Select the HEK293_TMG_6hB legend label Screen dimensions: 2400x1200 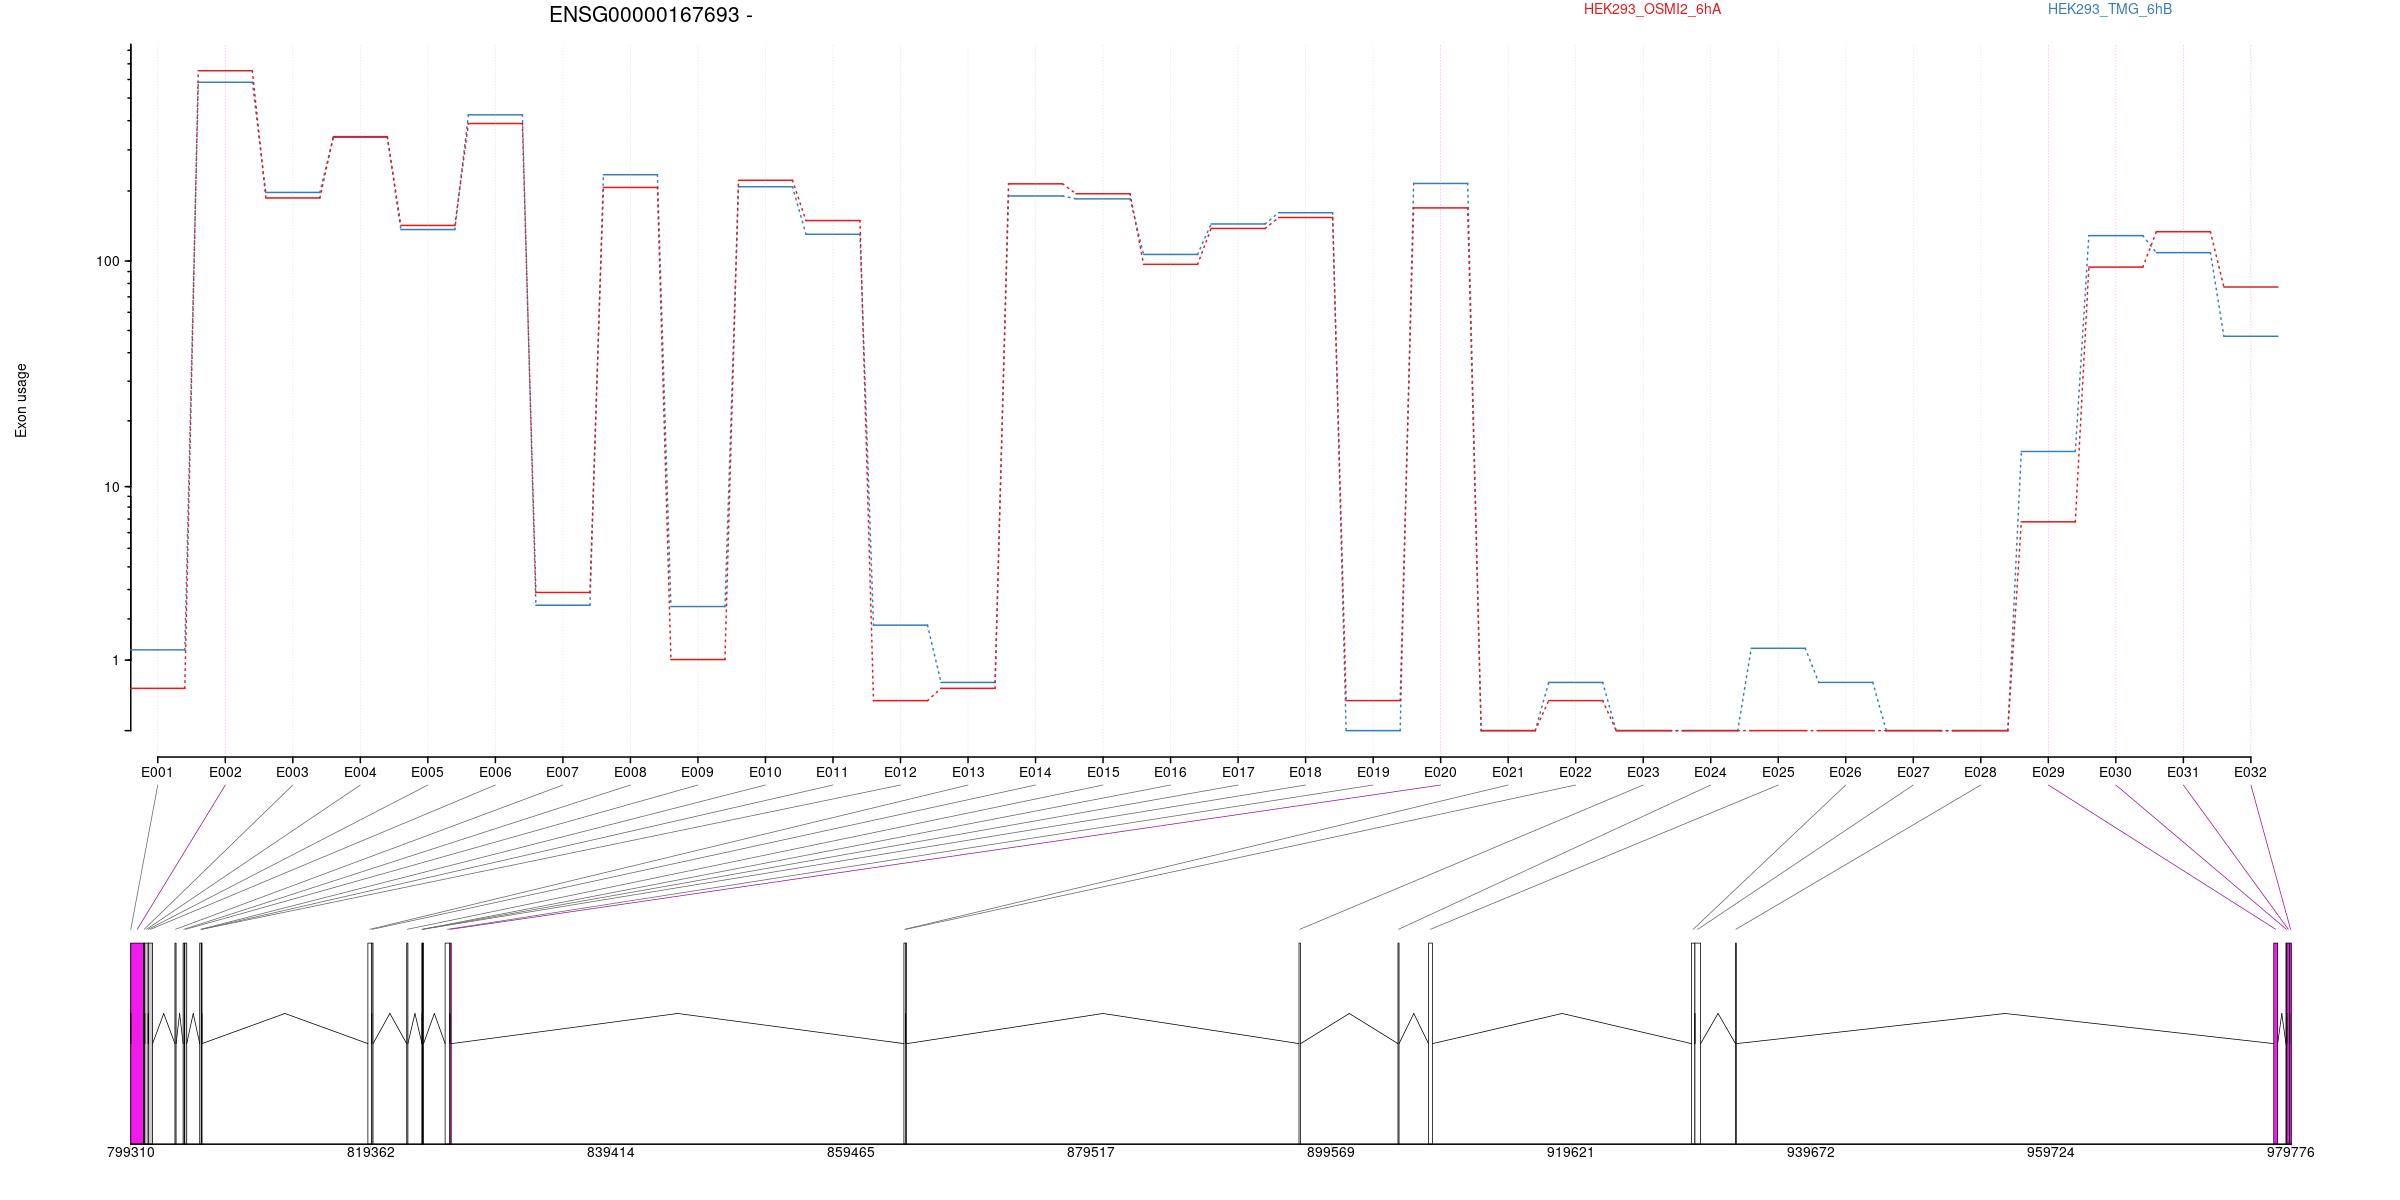[x=2110, y=9]
